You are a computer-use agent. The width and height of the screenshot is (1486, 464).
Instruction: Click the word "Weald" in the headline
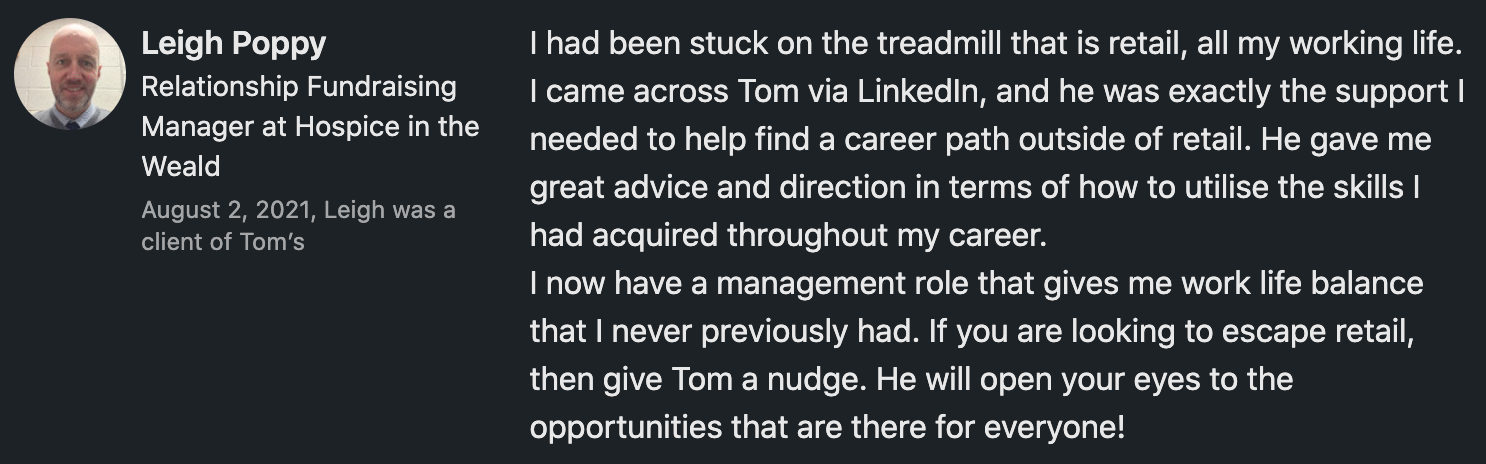point(180,166)
